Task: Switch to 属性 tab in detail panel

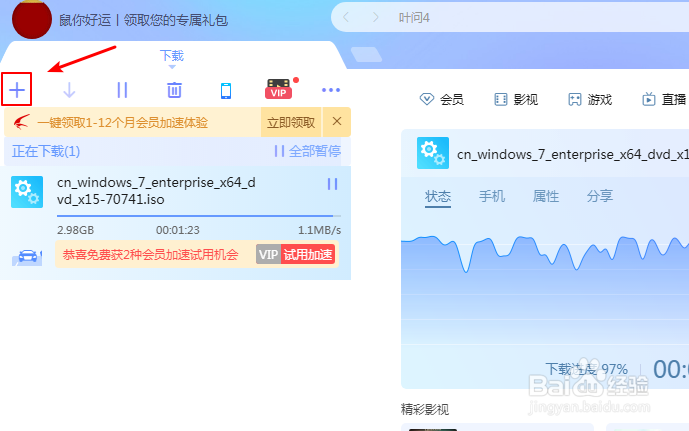Action: tap(546, 196)
